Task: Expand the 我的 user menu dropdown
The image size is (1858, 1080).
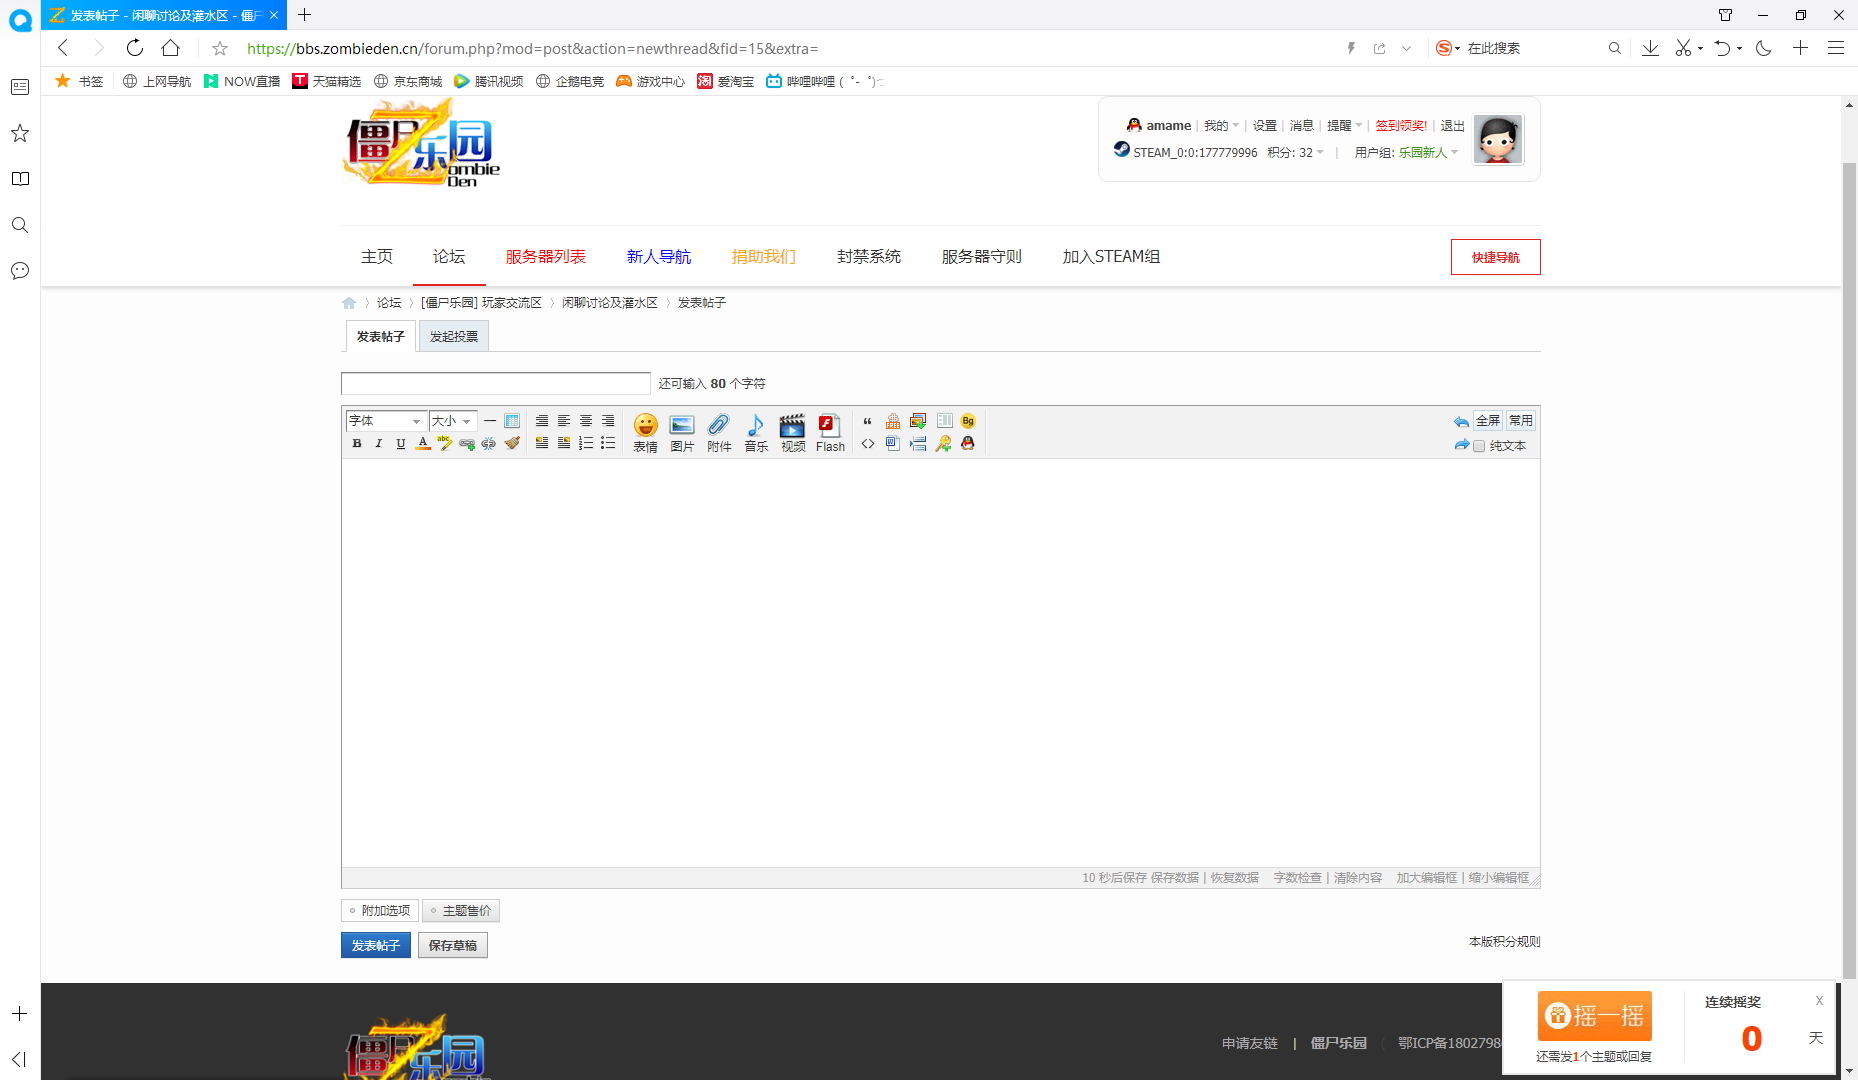Action: point(1219,125)
